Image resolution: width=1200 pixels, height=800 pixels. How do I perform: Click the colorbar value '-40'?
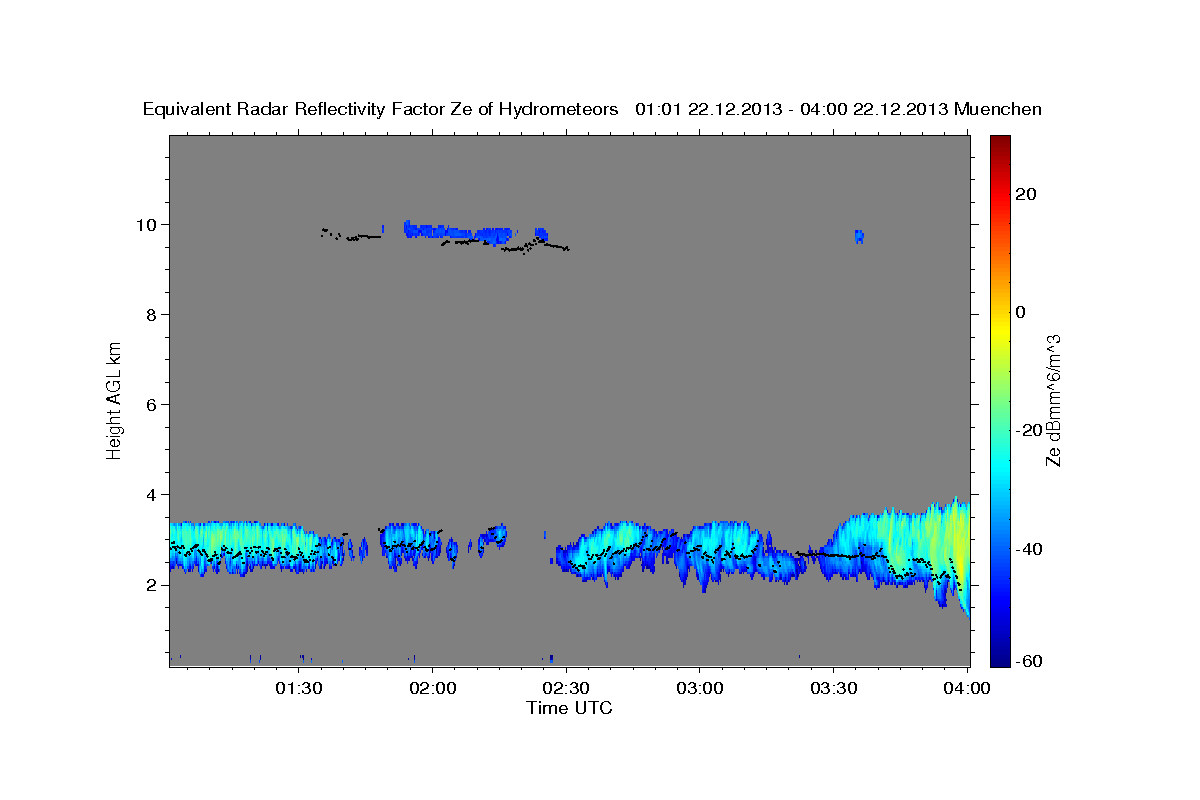(x=1030, y=548)
